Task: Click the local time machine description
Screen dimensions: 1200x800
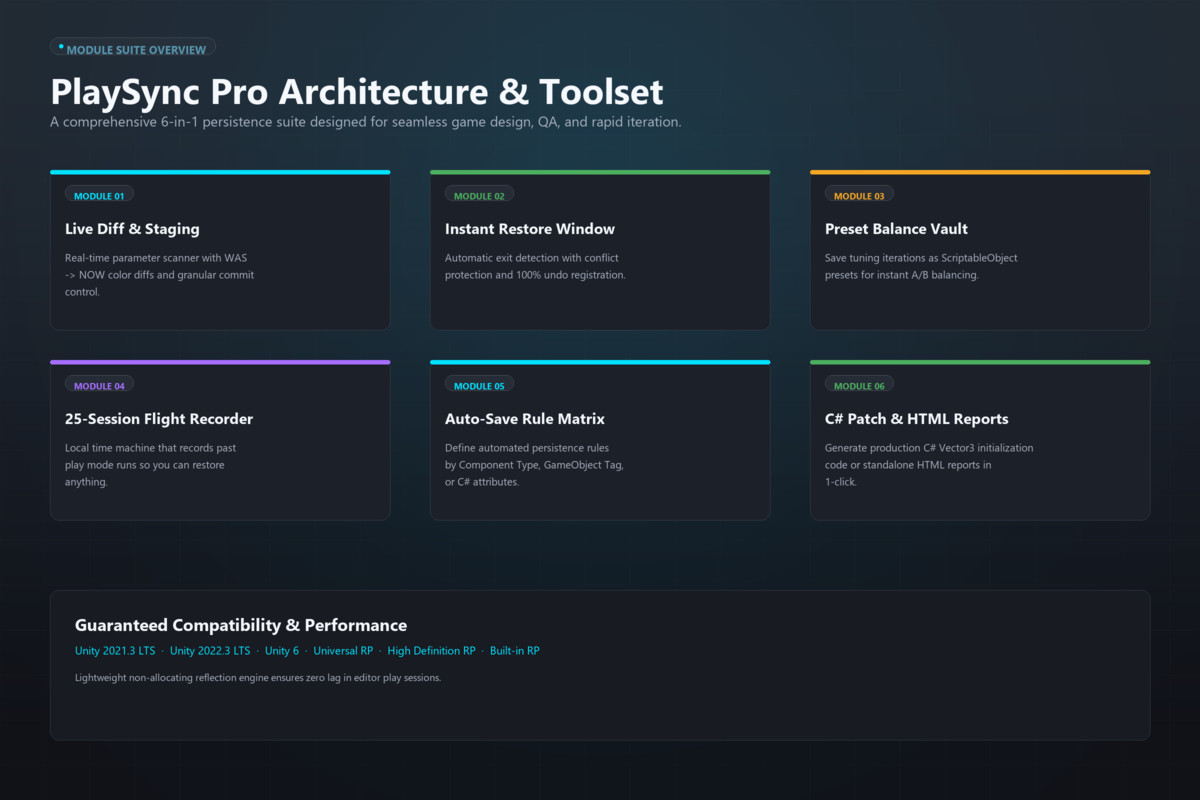Action: click(151, 465)
